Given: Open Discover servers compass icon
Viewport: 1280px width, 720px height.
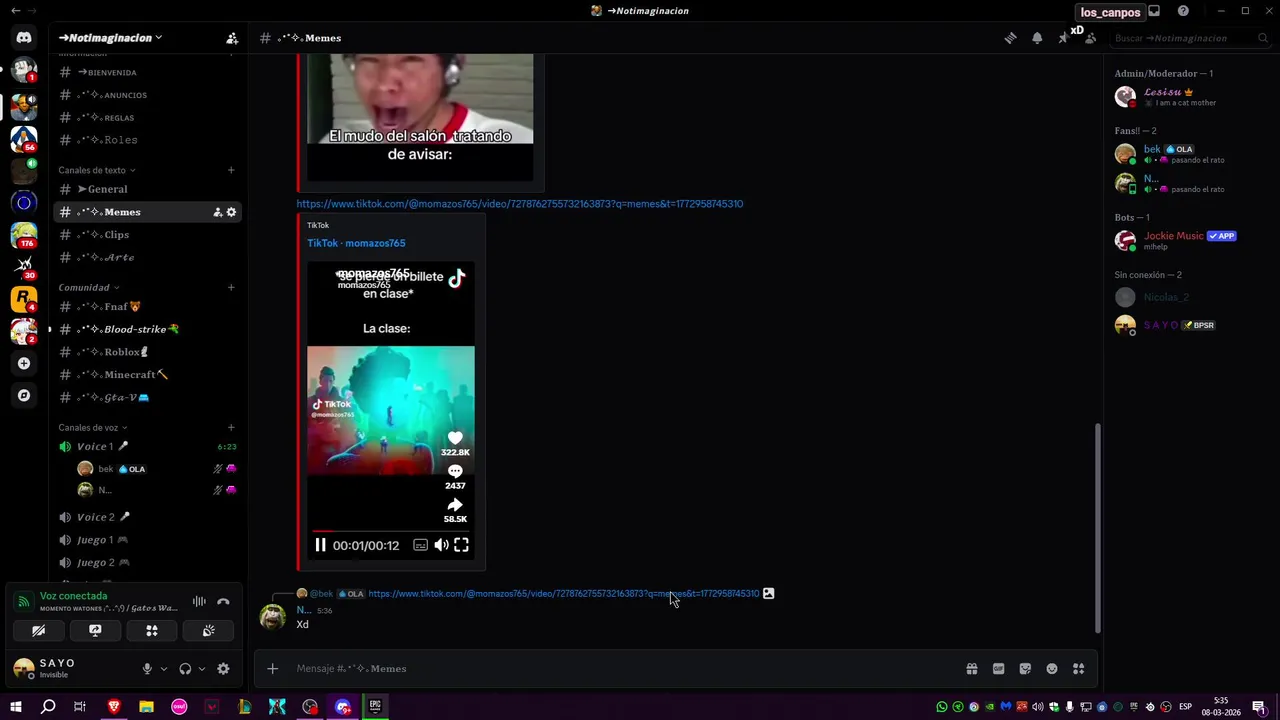Looking at the screenshot, I should tap(24, 395).
